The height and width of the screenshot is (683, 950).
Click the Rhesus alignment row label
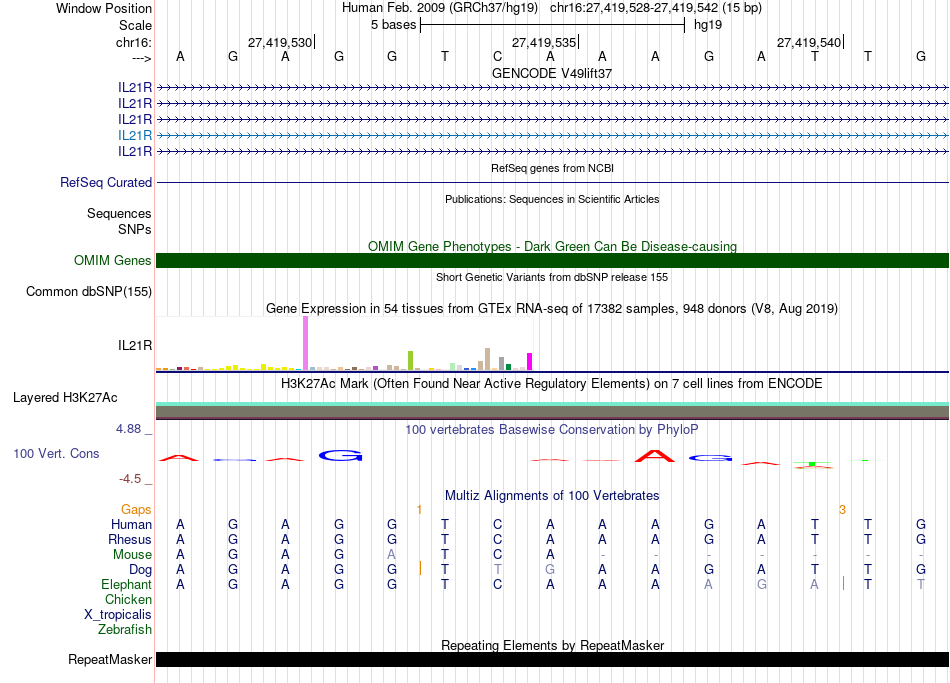pos(130,540)
